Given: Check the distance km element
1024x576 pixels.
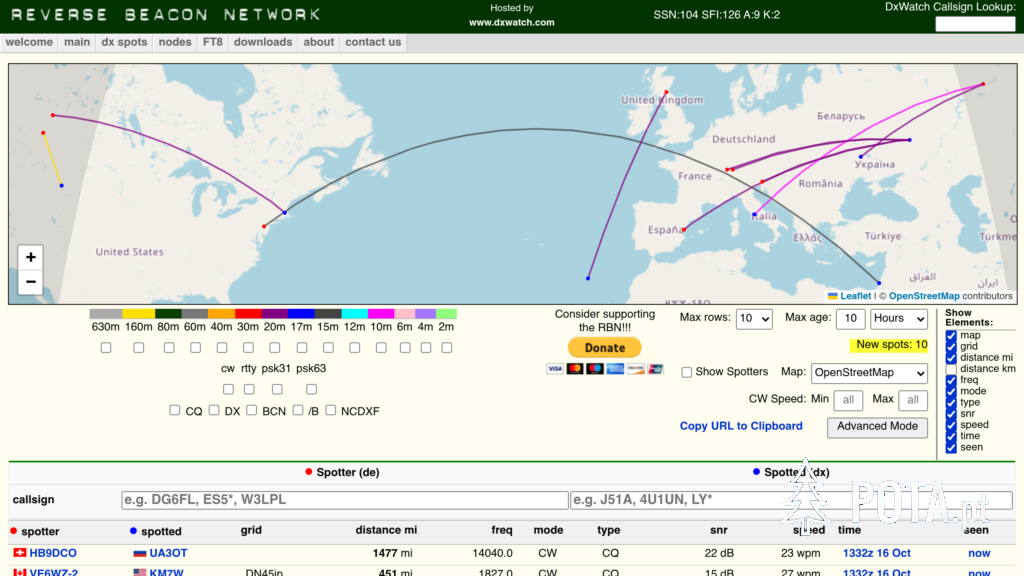Looking at the screenshot, I should [x=951, y=369].
